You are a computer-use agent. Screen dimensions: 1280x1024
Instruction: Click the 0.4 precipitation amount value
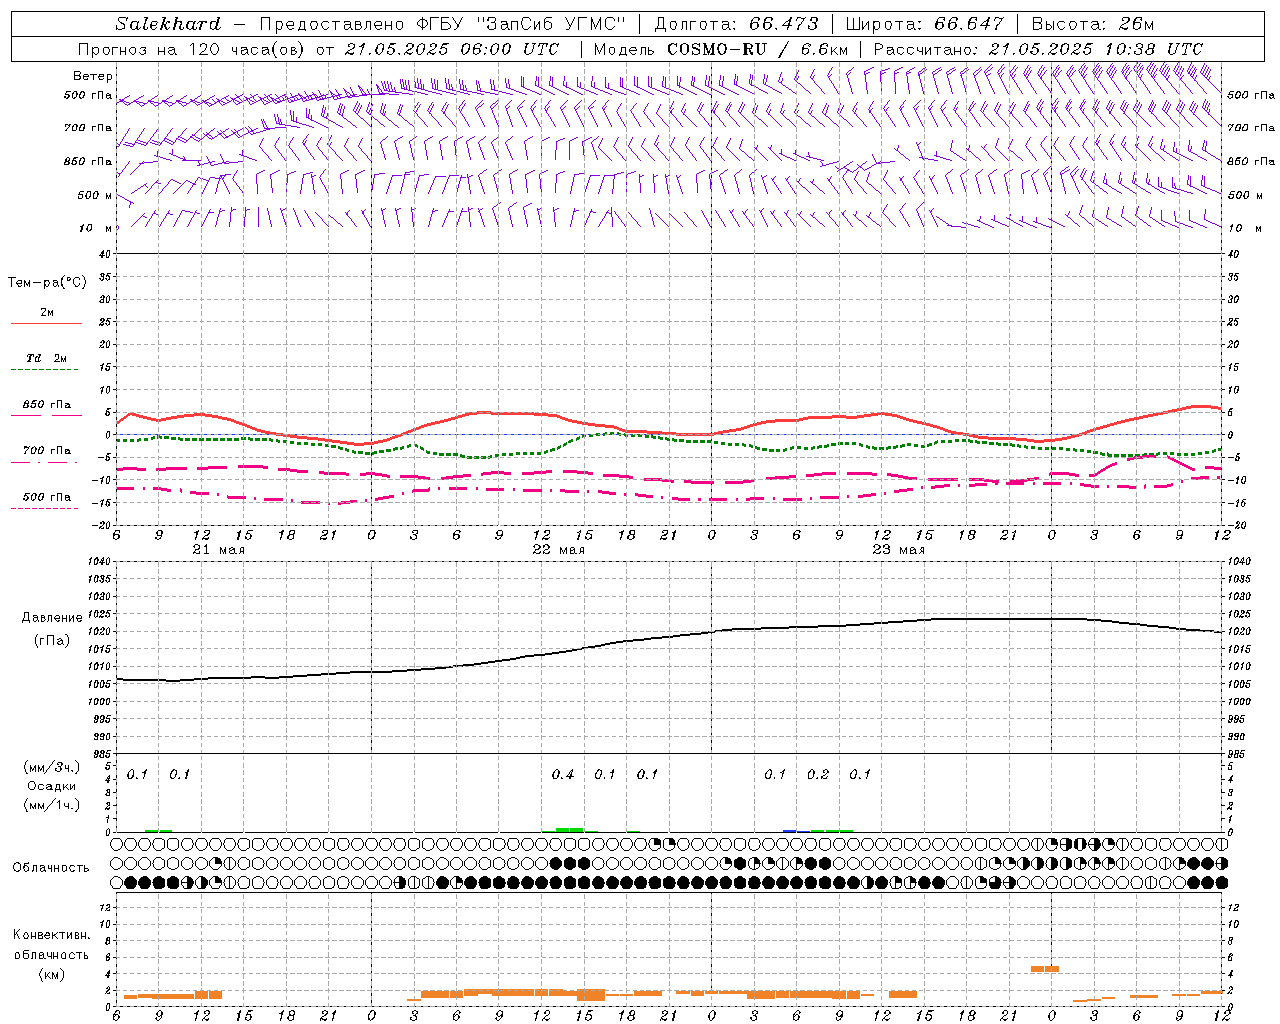click(x=563, y=774)
